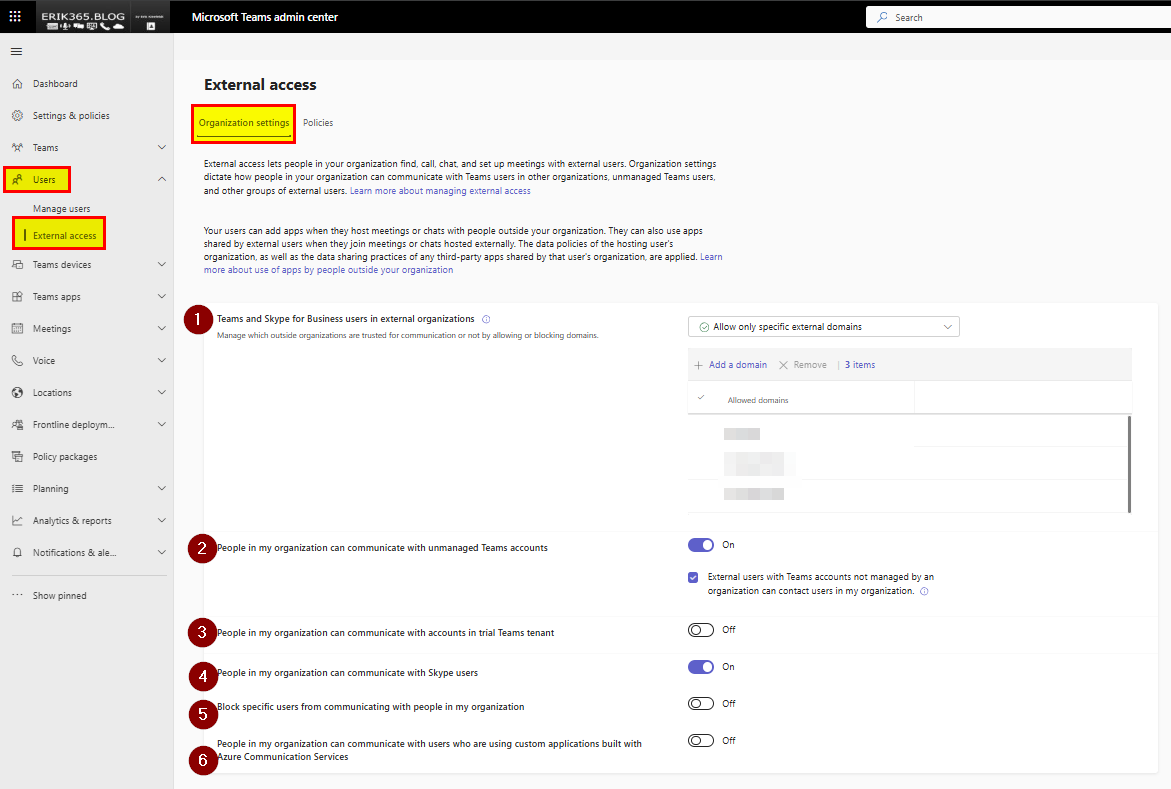Disable Skype users communication toggle
This screenshot has width=1171, height=789.
pyautogui.click(x=700, y=667)
